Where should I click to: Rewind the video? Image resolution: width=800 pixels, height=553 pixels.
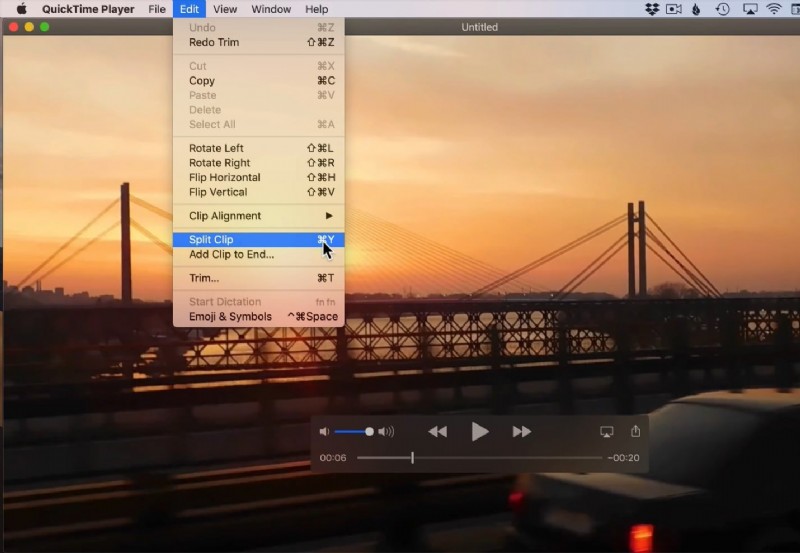(x=438, y=432)
